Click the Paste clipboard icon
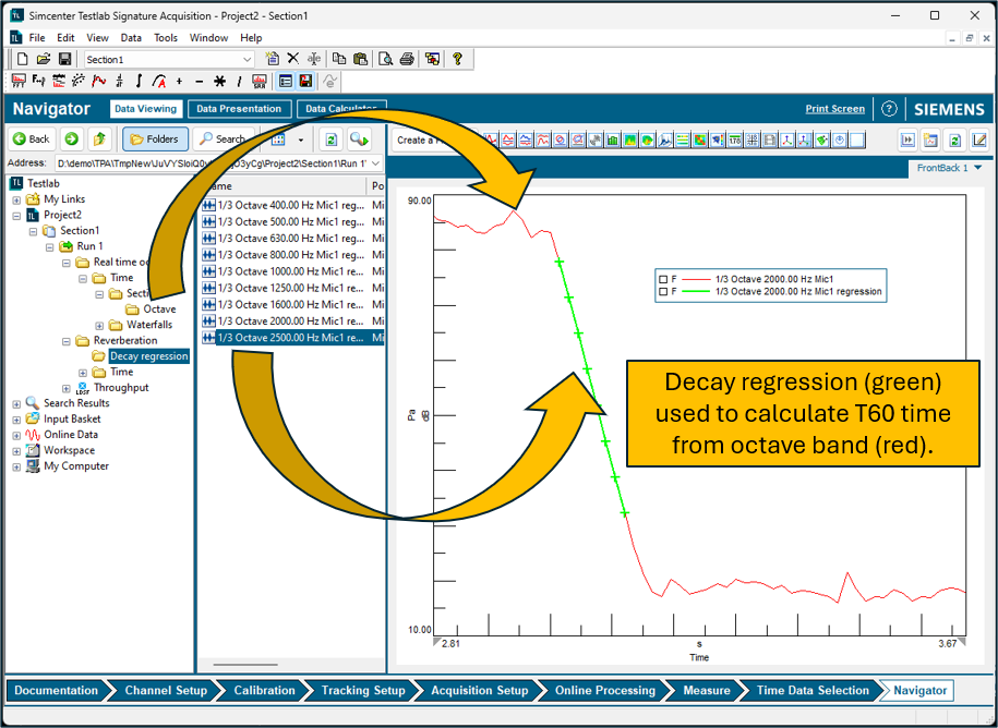 click(x=360, y=59)
